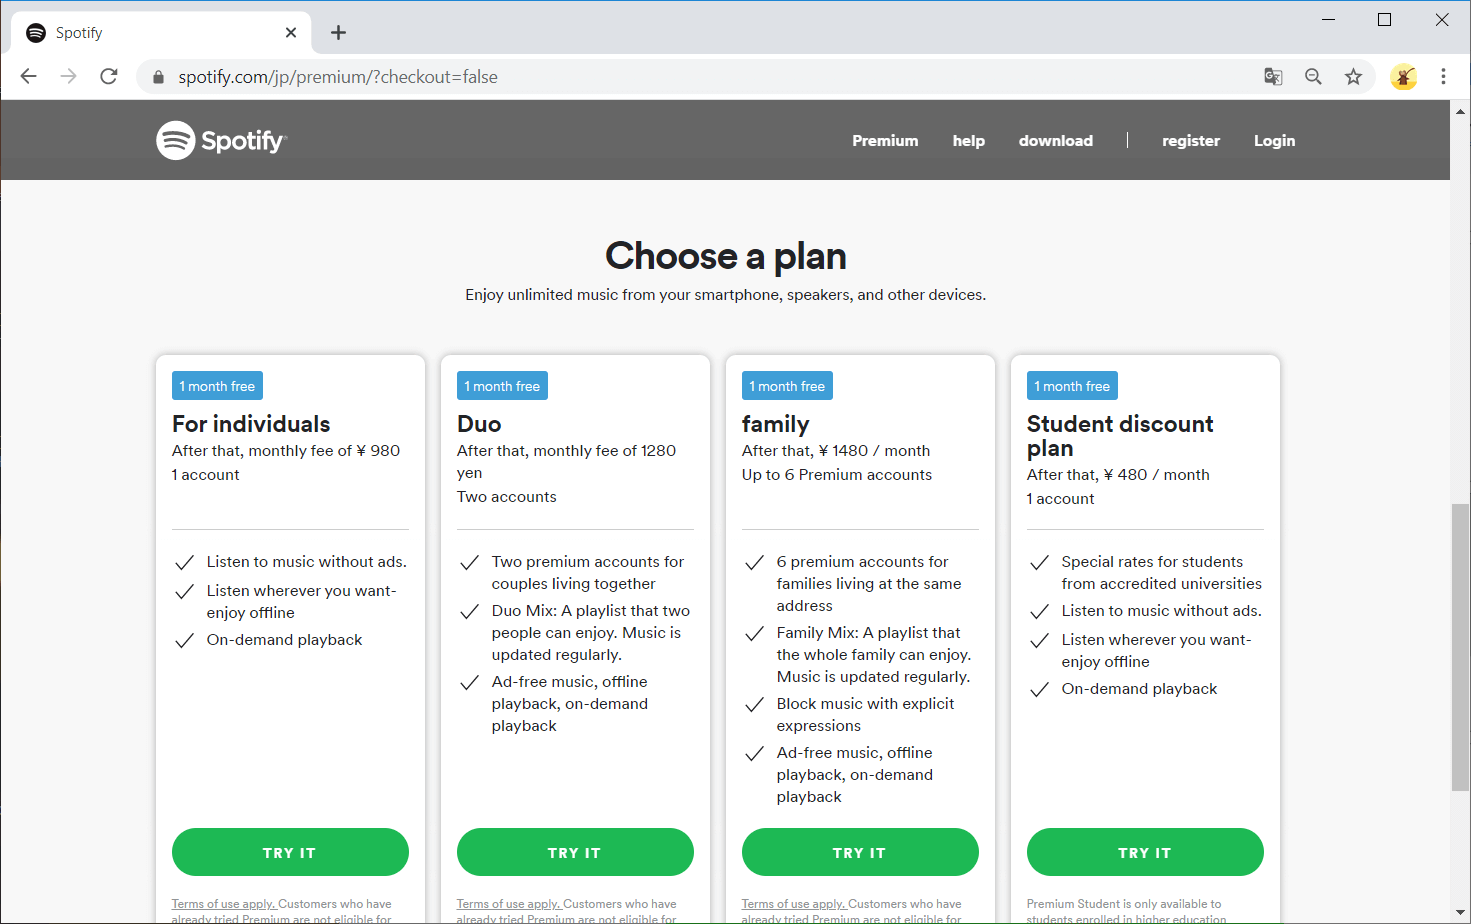Close the Spotify browser tab
1471x924 pixels.
(291, 33)
